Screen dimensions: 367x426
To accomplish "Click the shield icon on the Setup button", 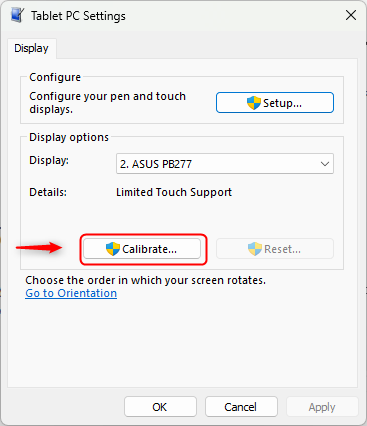I will pyautogui.click(x=254, y=103).
